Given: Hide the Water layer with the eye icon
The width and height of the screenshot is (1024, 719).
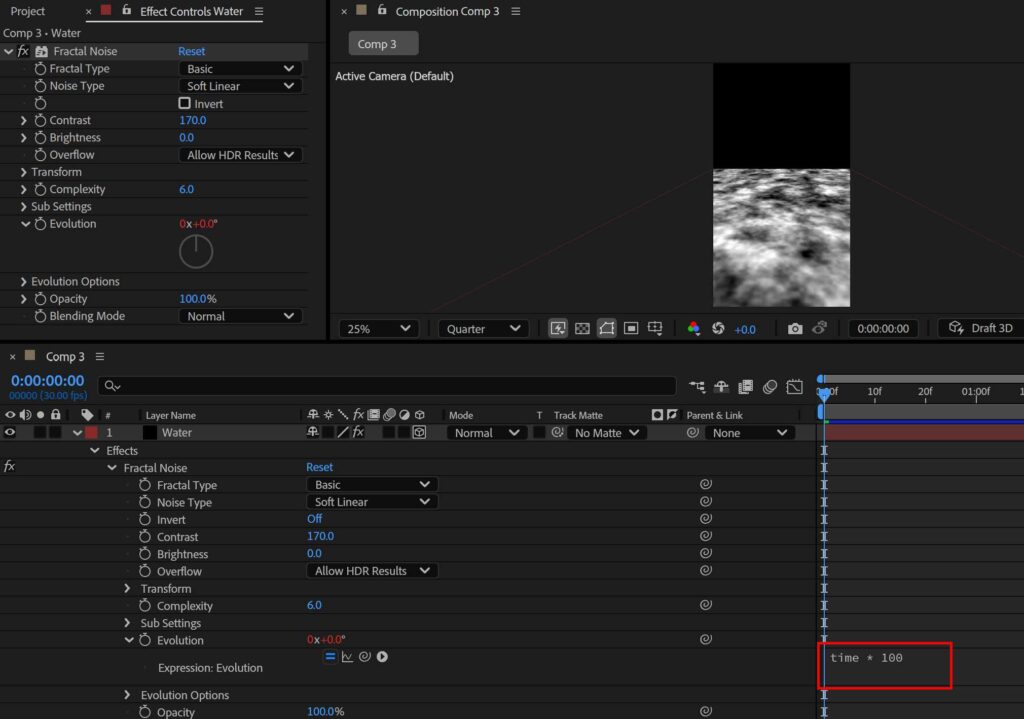Looking at the screenshot, I should pos(10,432).
